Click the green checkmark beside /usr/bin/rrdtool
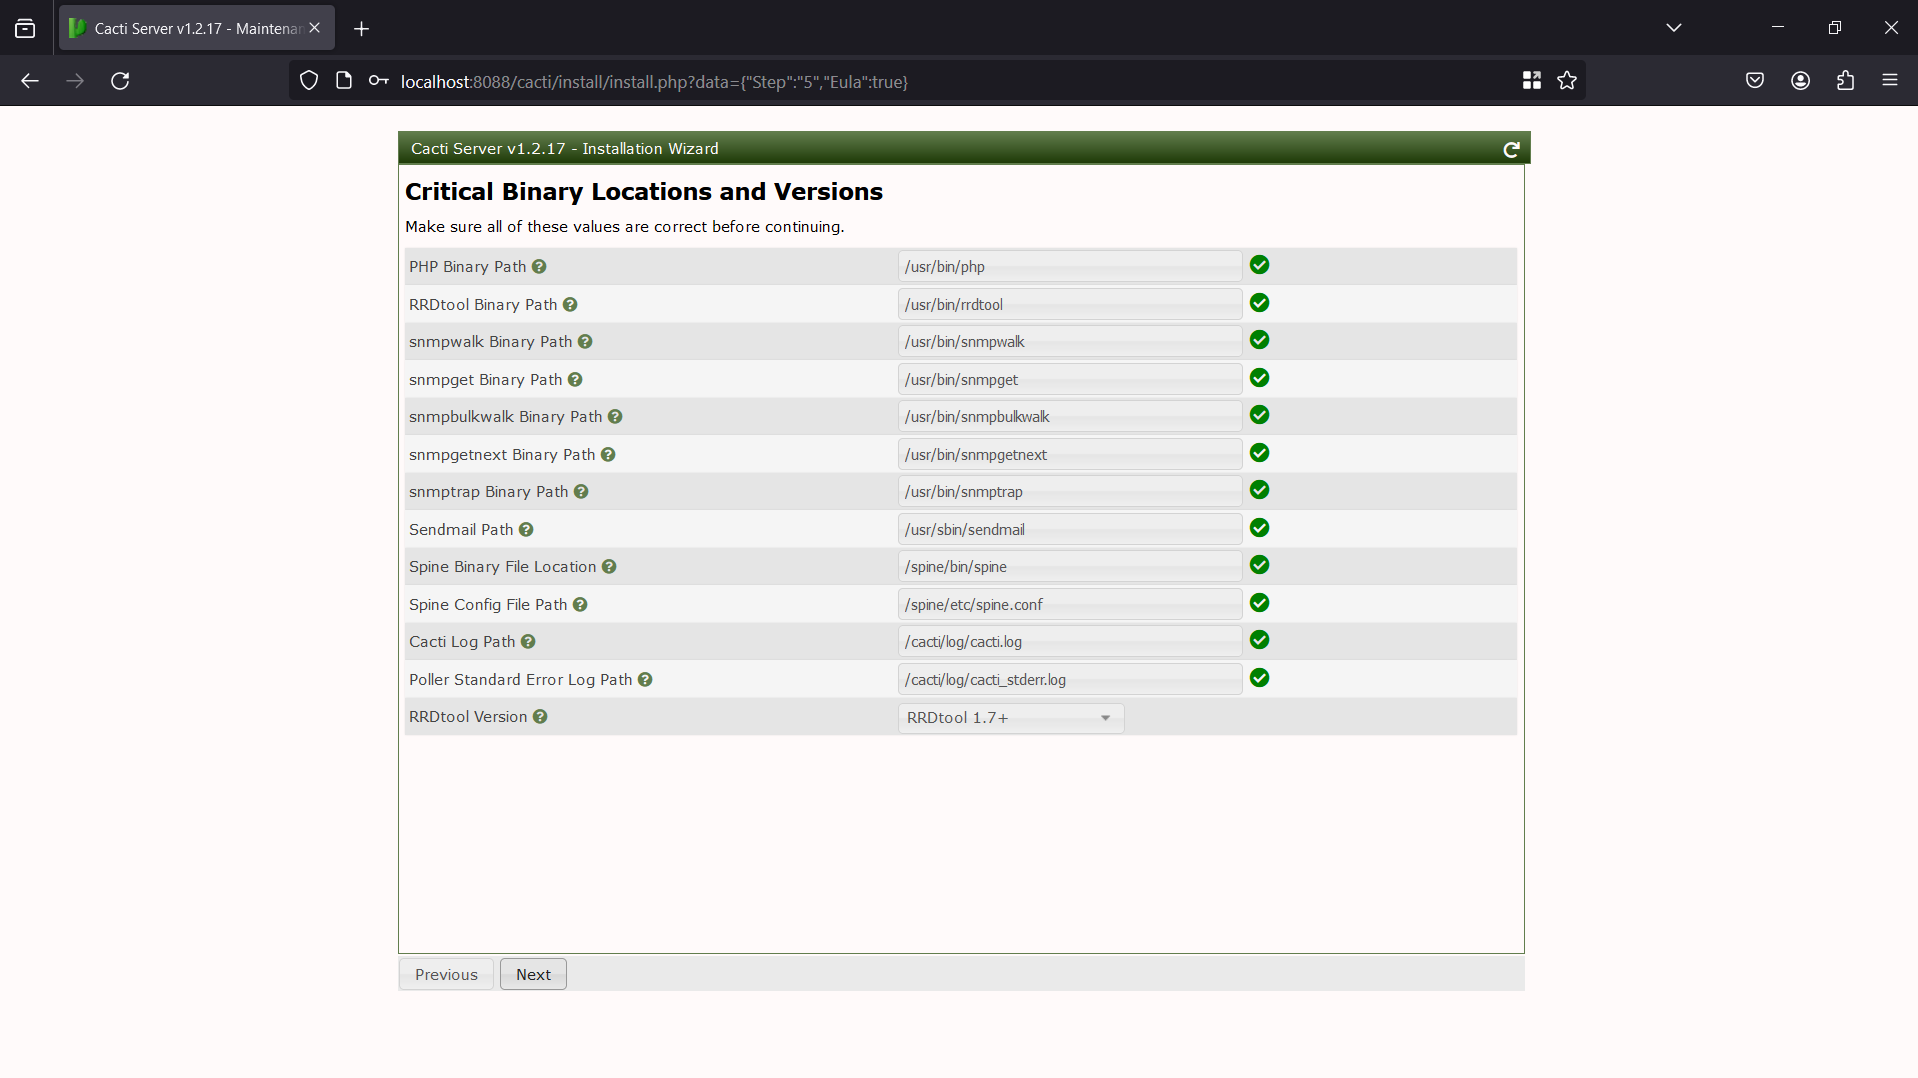Viewport: 1918px width, 1078px height. pyautogui.click(x=1260, y=303)
